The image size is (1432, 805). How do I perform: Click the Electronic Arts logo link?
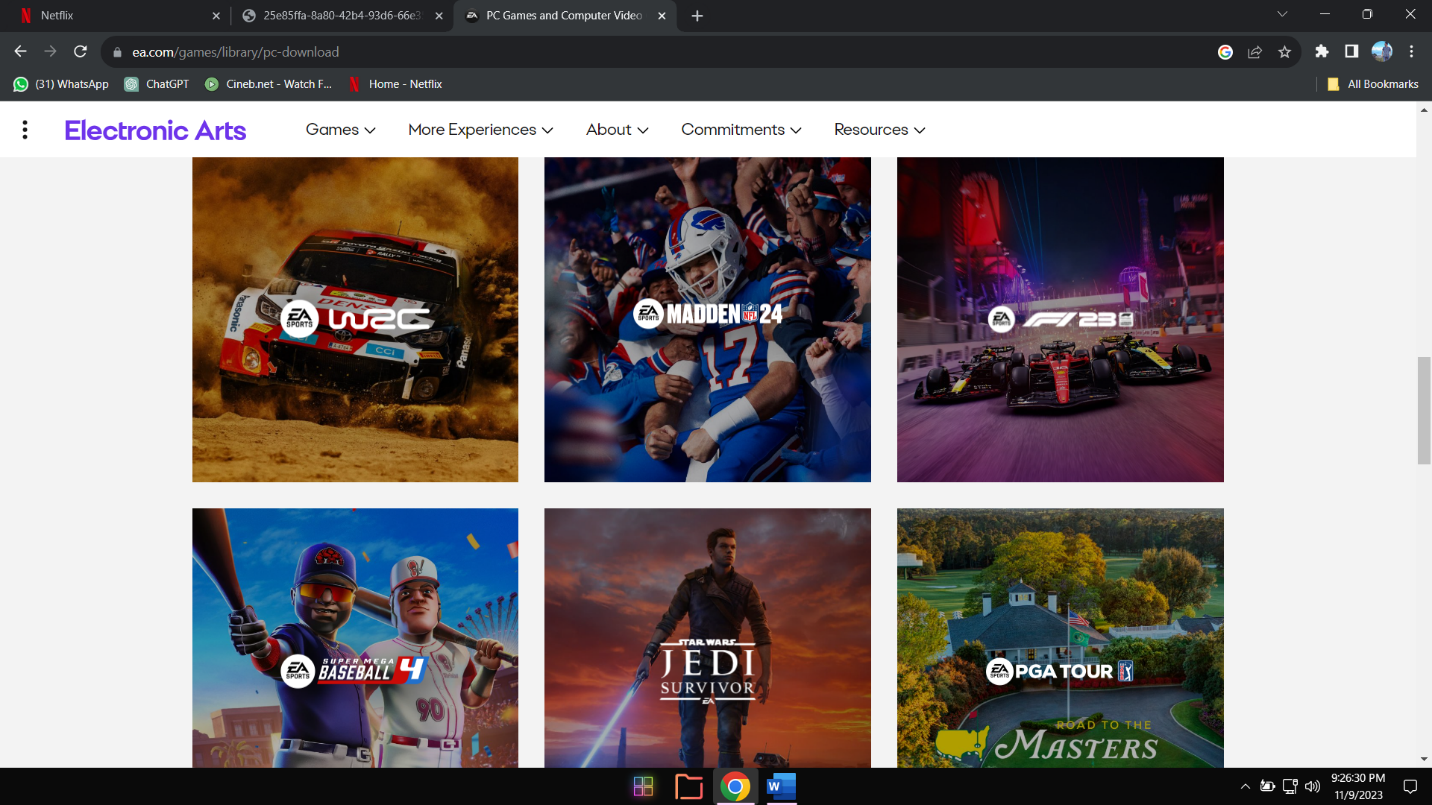click(x=155, y=130)
